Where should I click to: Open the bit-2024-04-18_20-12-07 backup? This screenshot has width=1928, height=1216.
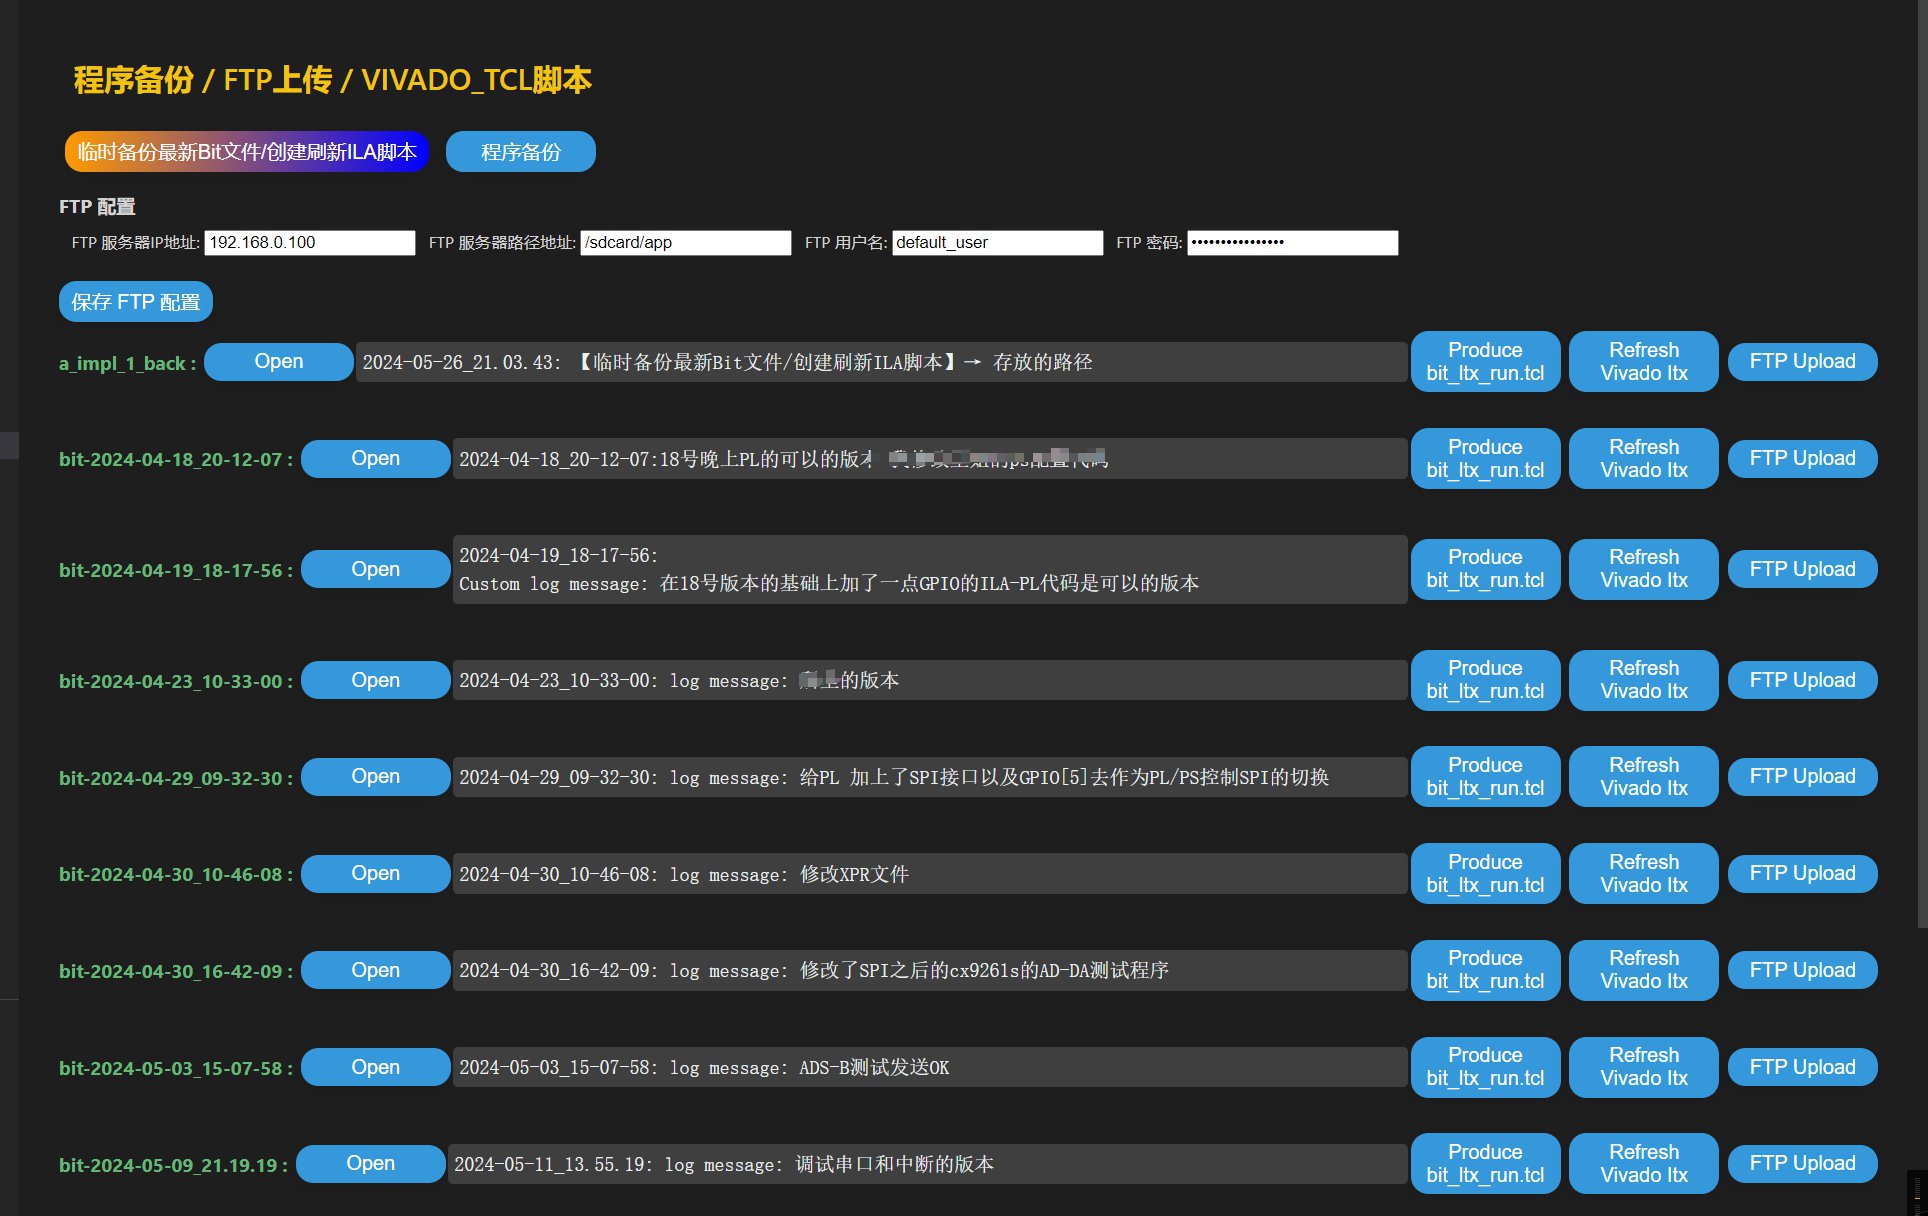(x=375, y=458)
